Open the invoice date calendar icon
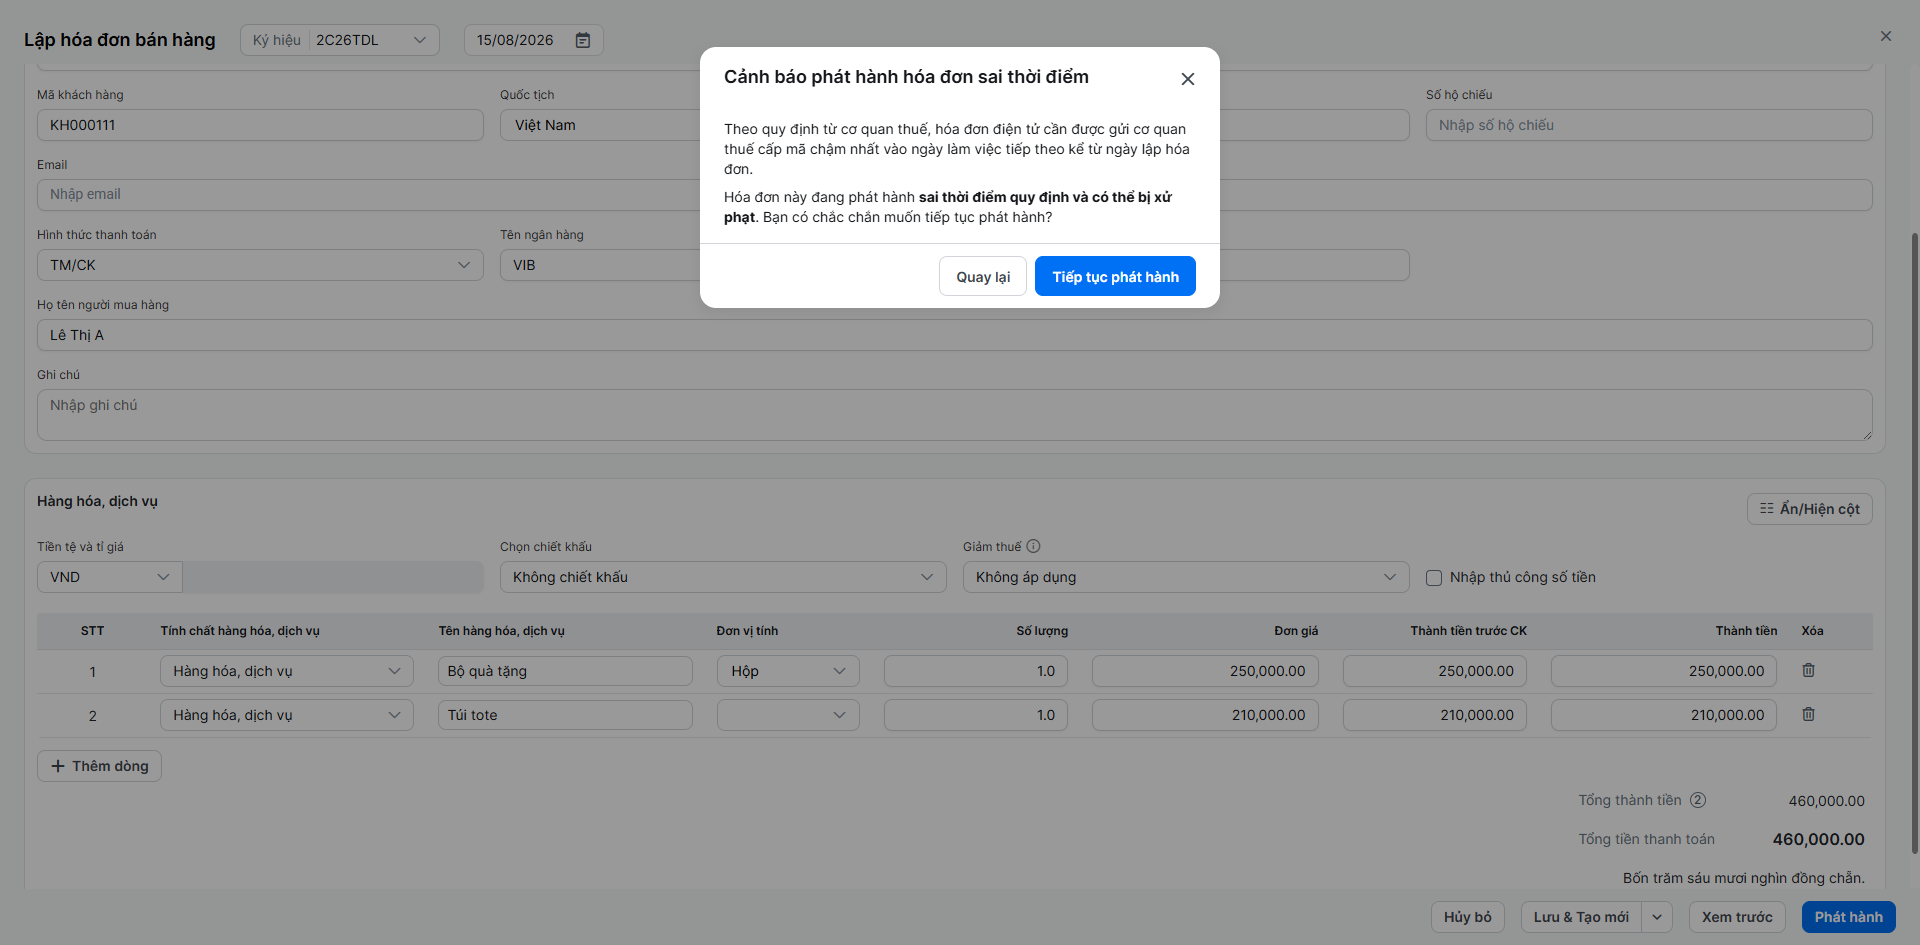The width and height of the screenshot is (1920, 945). pos(583,40)
